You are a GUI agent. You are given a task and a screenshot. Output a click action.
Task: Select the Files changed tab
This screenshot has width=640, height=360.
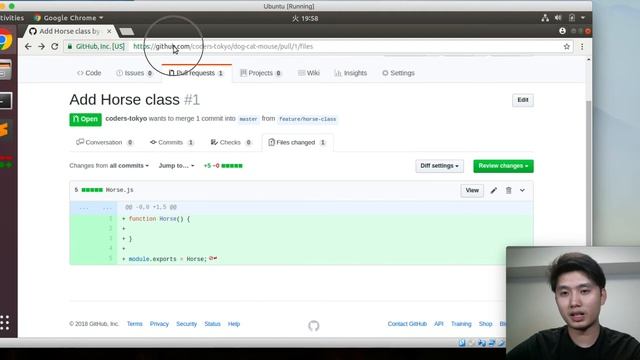click(x=297, y=142)
